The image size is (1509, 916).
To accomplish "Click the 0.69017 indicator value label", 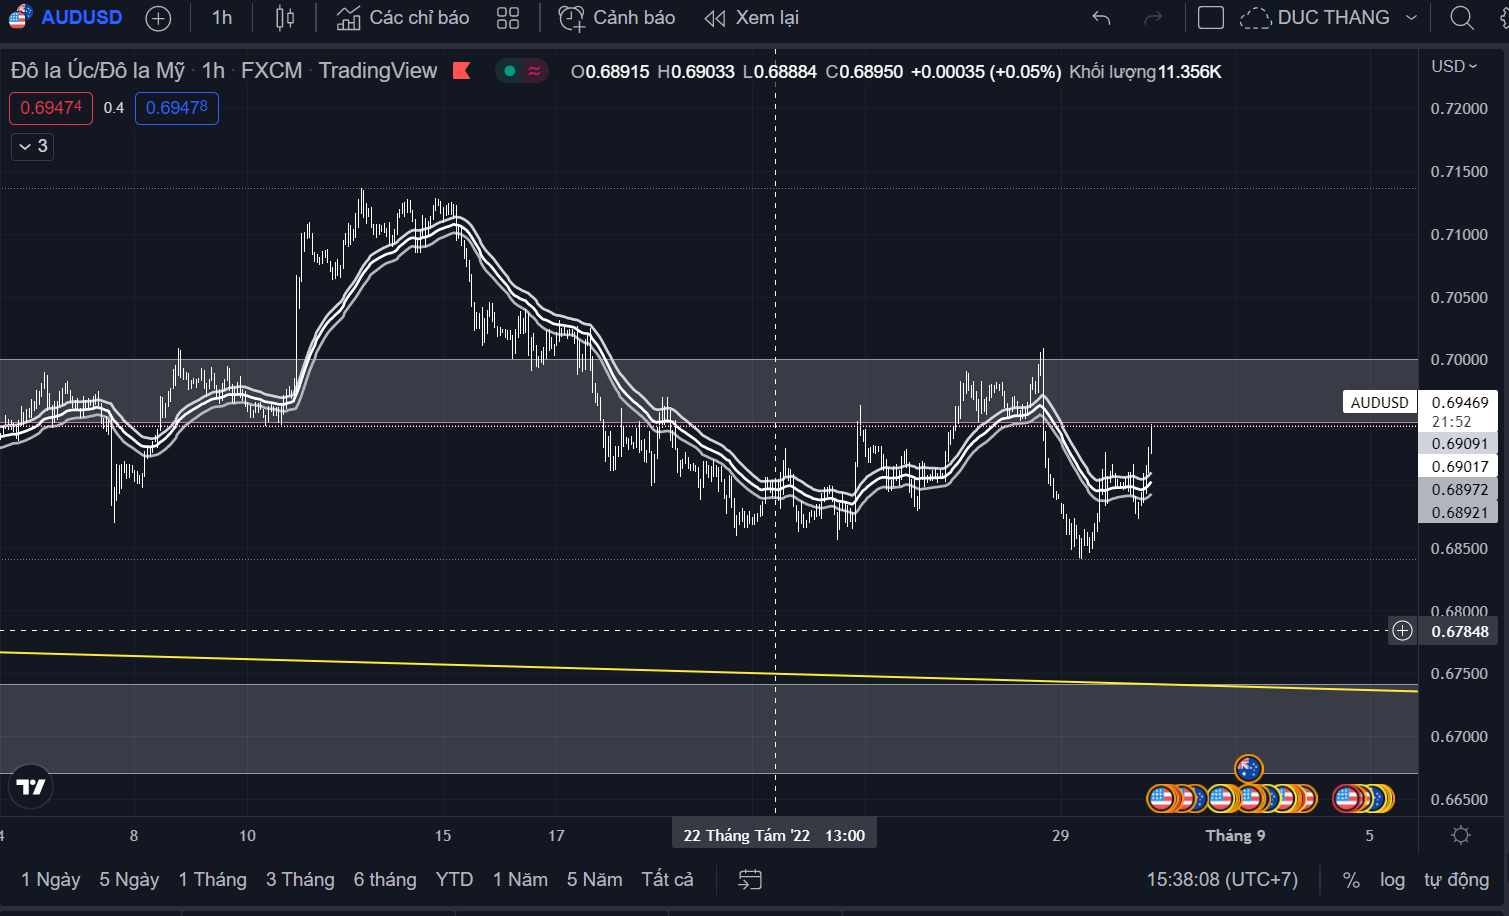I will 1459,466.
